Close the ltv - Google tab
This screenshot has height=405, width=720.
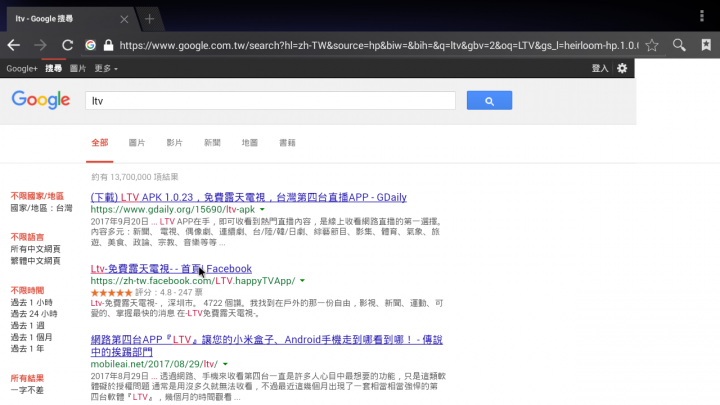pyautogui.click(x=124, y=19)
